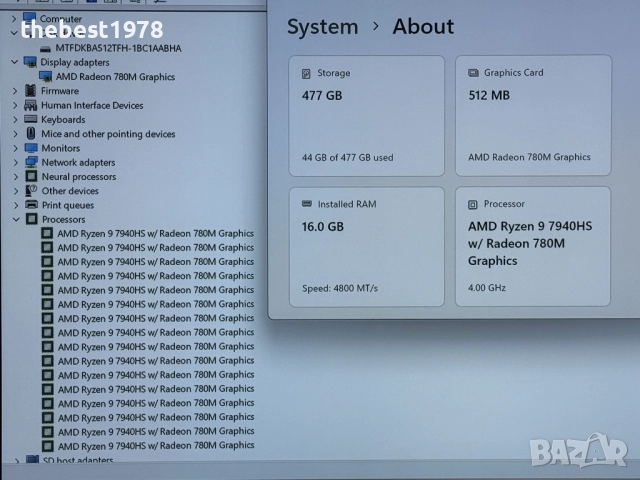Expand Mice and other pointing devices
640x480 pixels.
(x=15, y=134)
